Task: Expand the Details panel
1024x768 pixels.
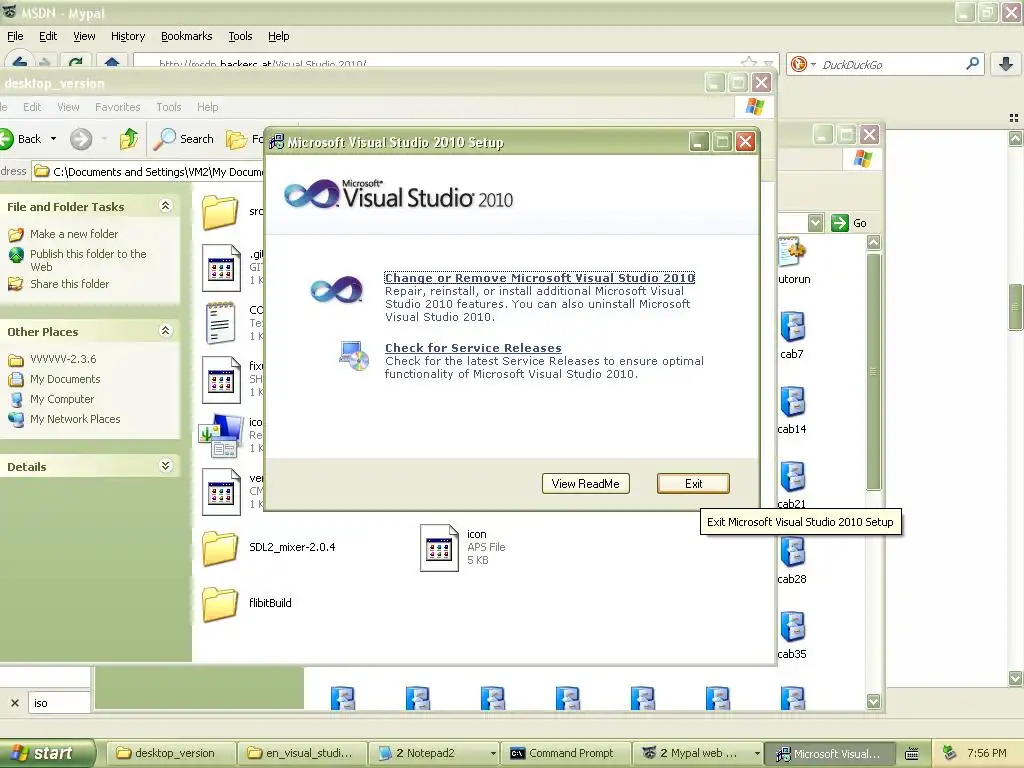Action: 165,466
